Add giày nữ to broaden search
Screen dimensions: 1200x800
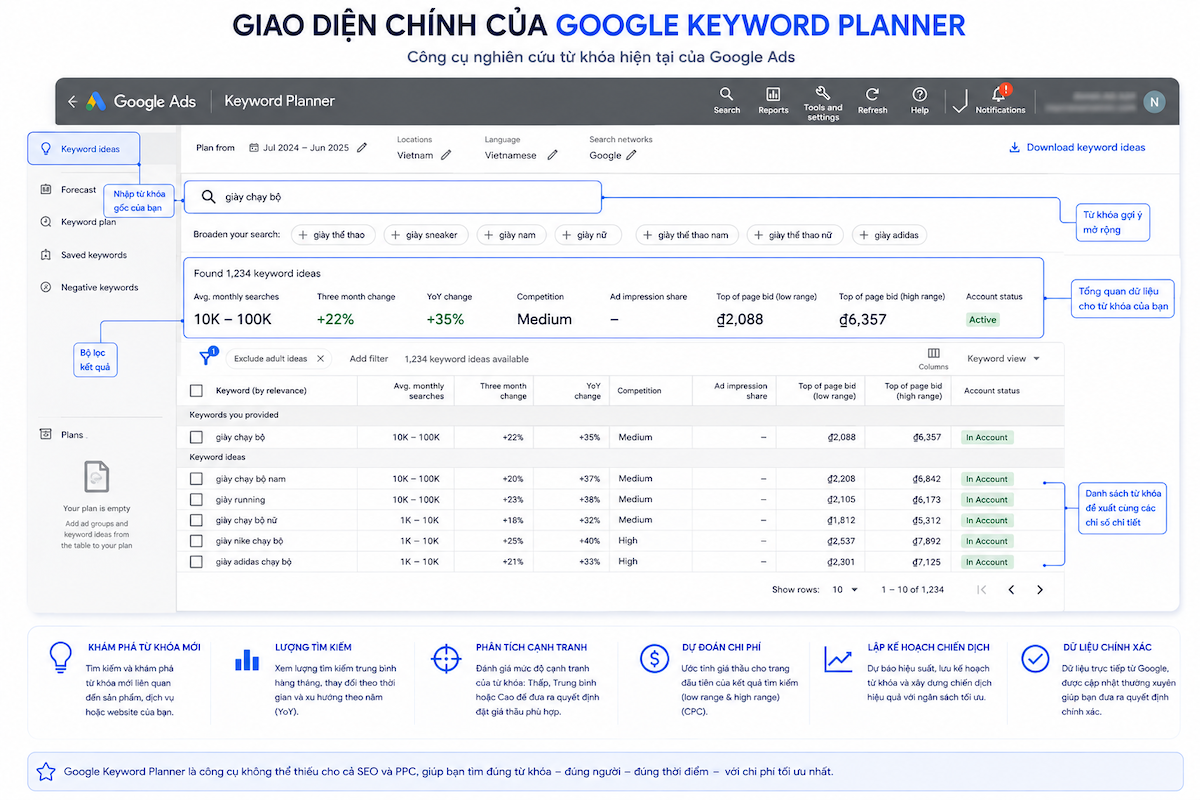tap(587, 235)
